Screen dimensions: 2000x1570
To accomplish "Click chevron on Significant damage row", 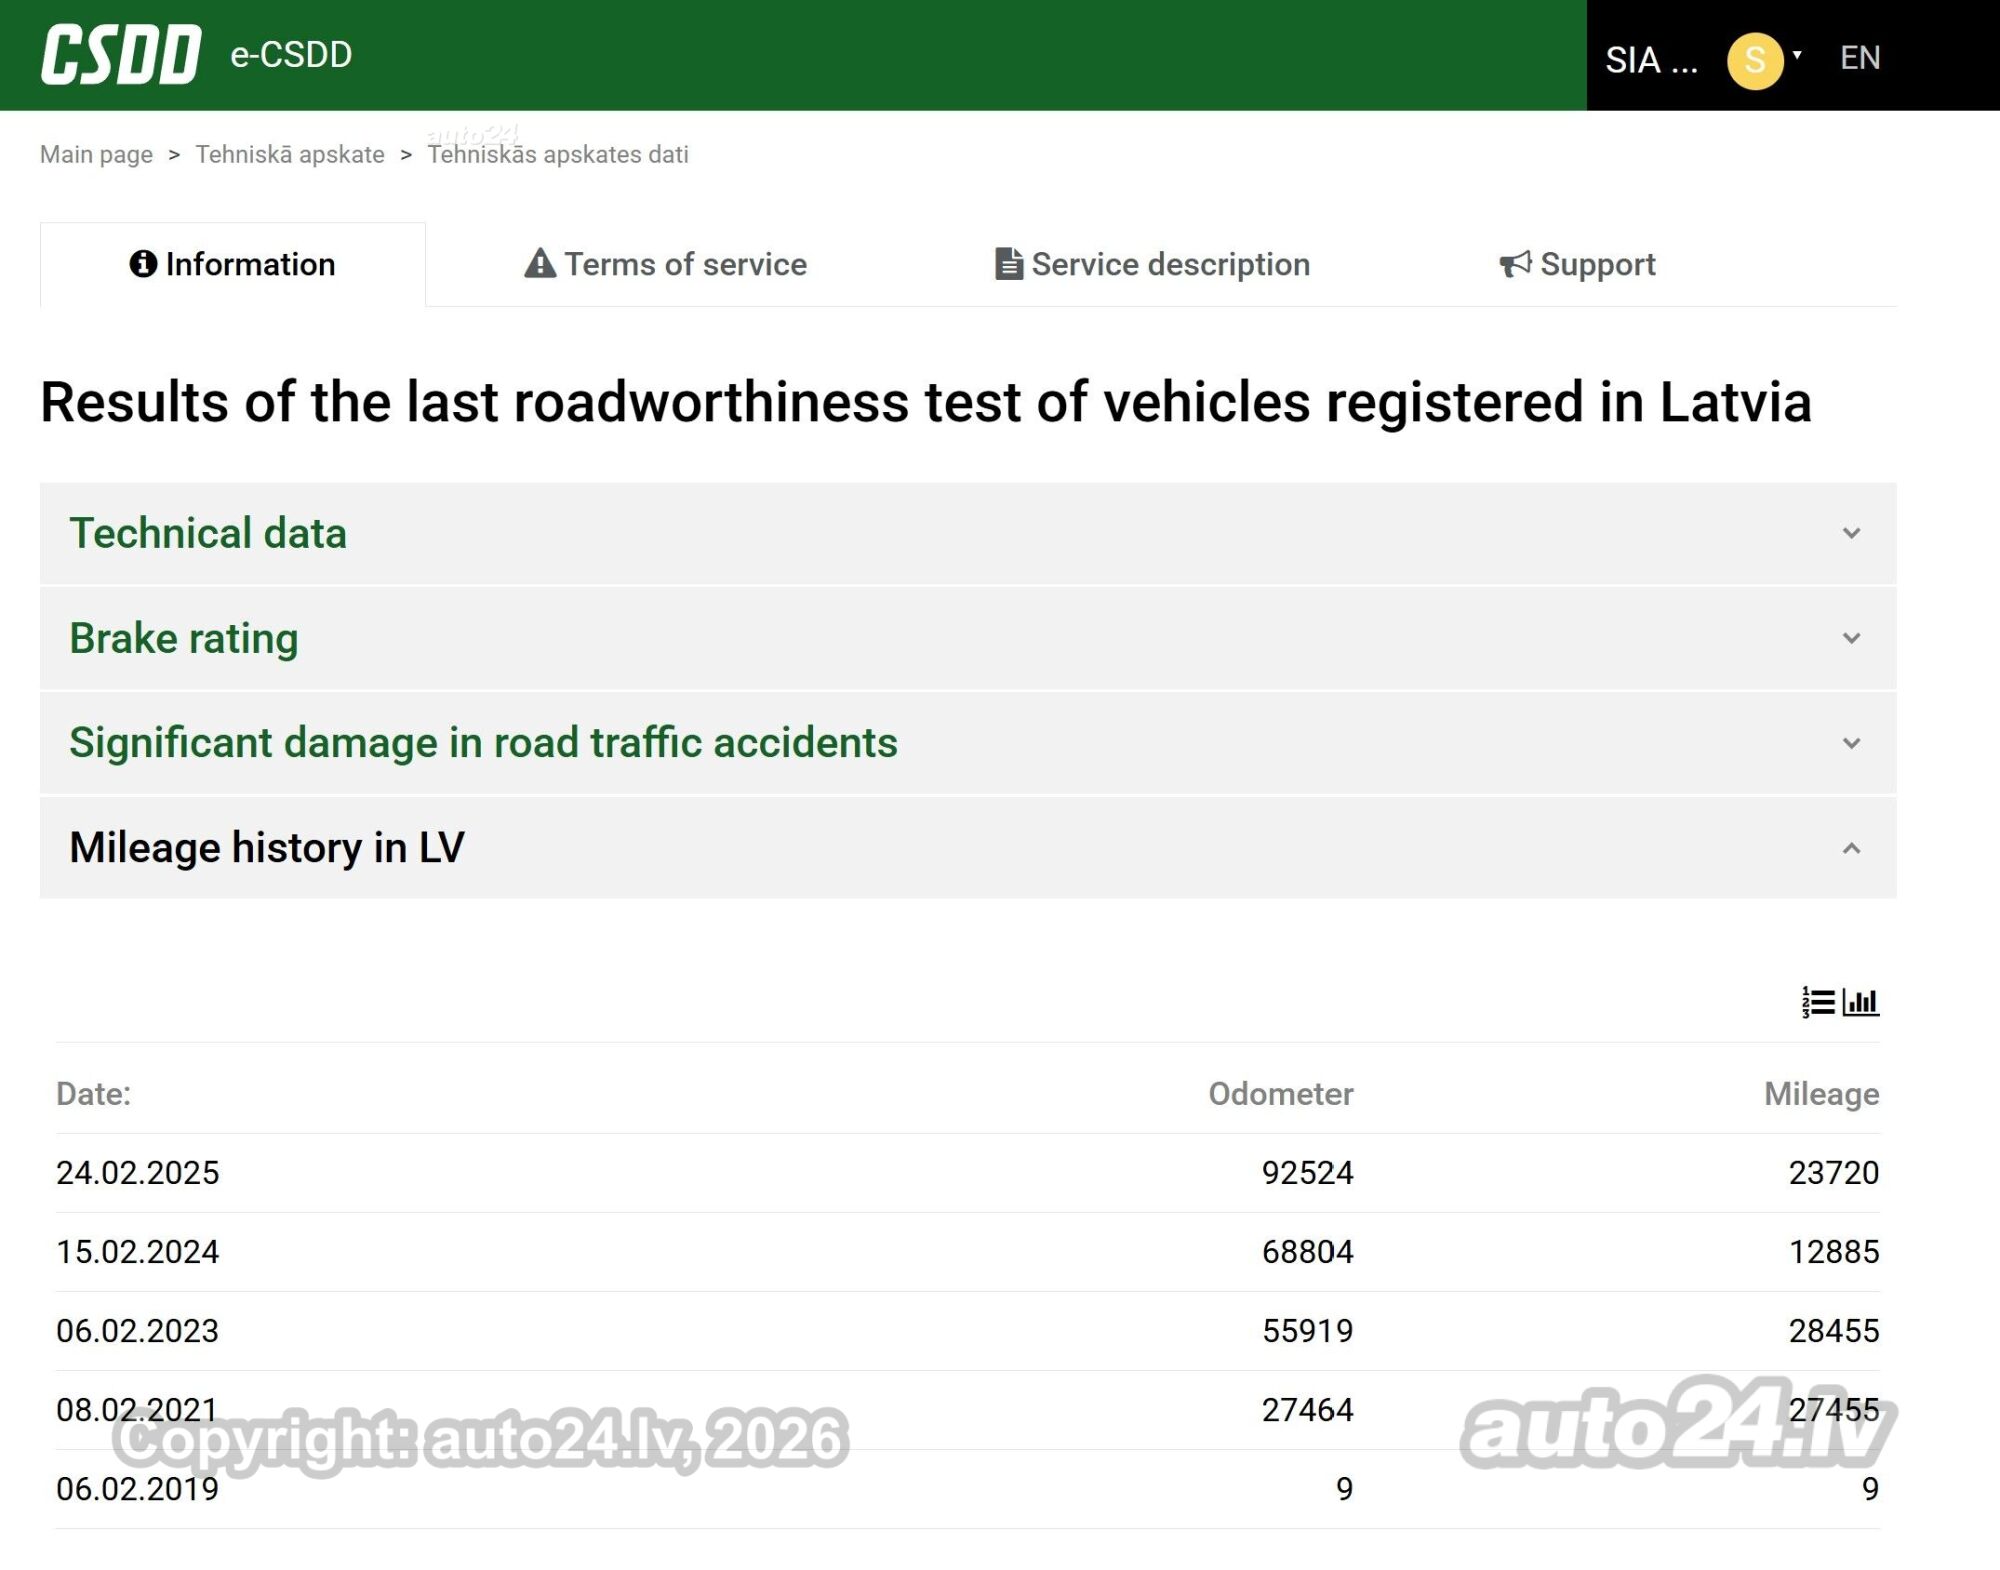I will [x=1852, y=743].
